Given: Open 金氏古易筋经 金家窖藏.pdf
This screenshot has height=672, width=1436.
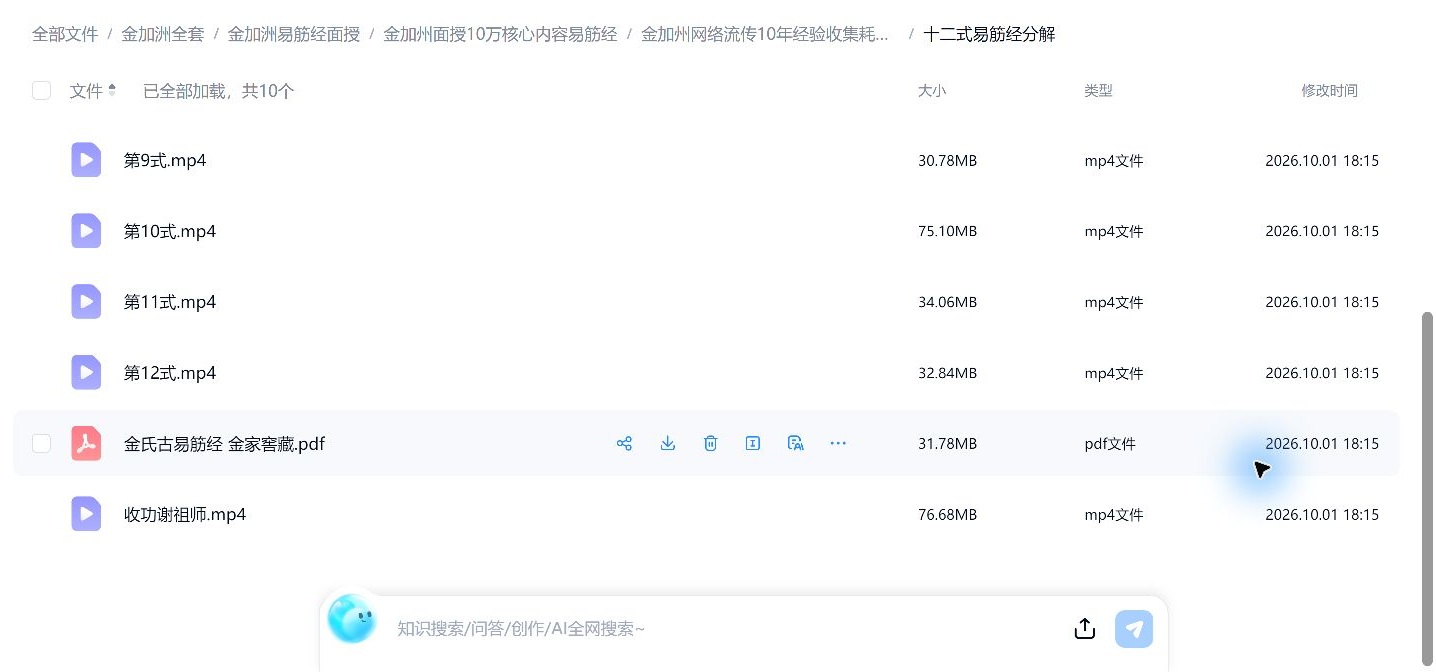Looking at the screenshot, I should pos(224,444).
